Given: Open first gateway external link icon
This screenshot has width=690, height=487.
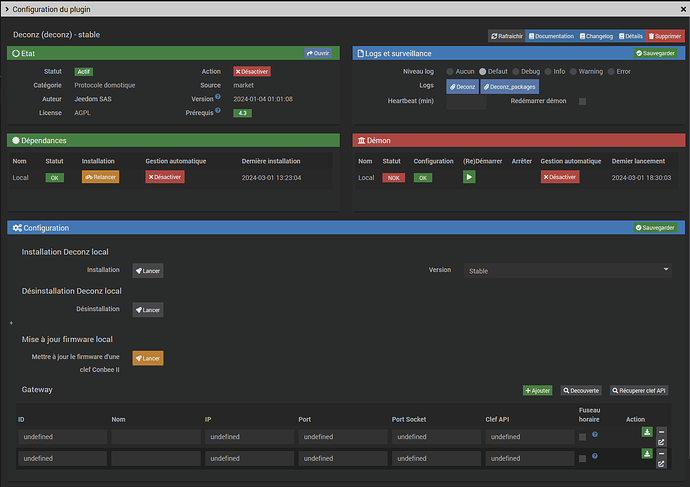Looking at the screenshot, I should [x=661, y=442].
